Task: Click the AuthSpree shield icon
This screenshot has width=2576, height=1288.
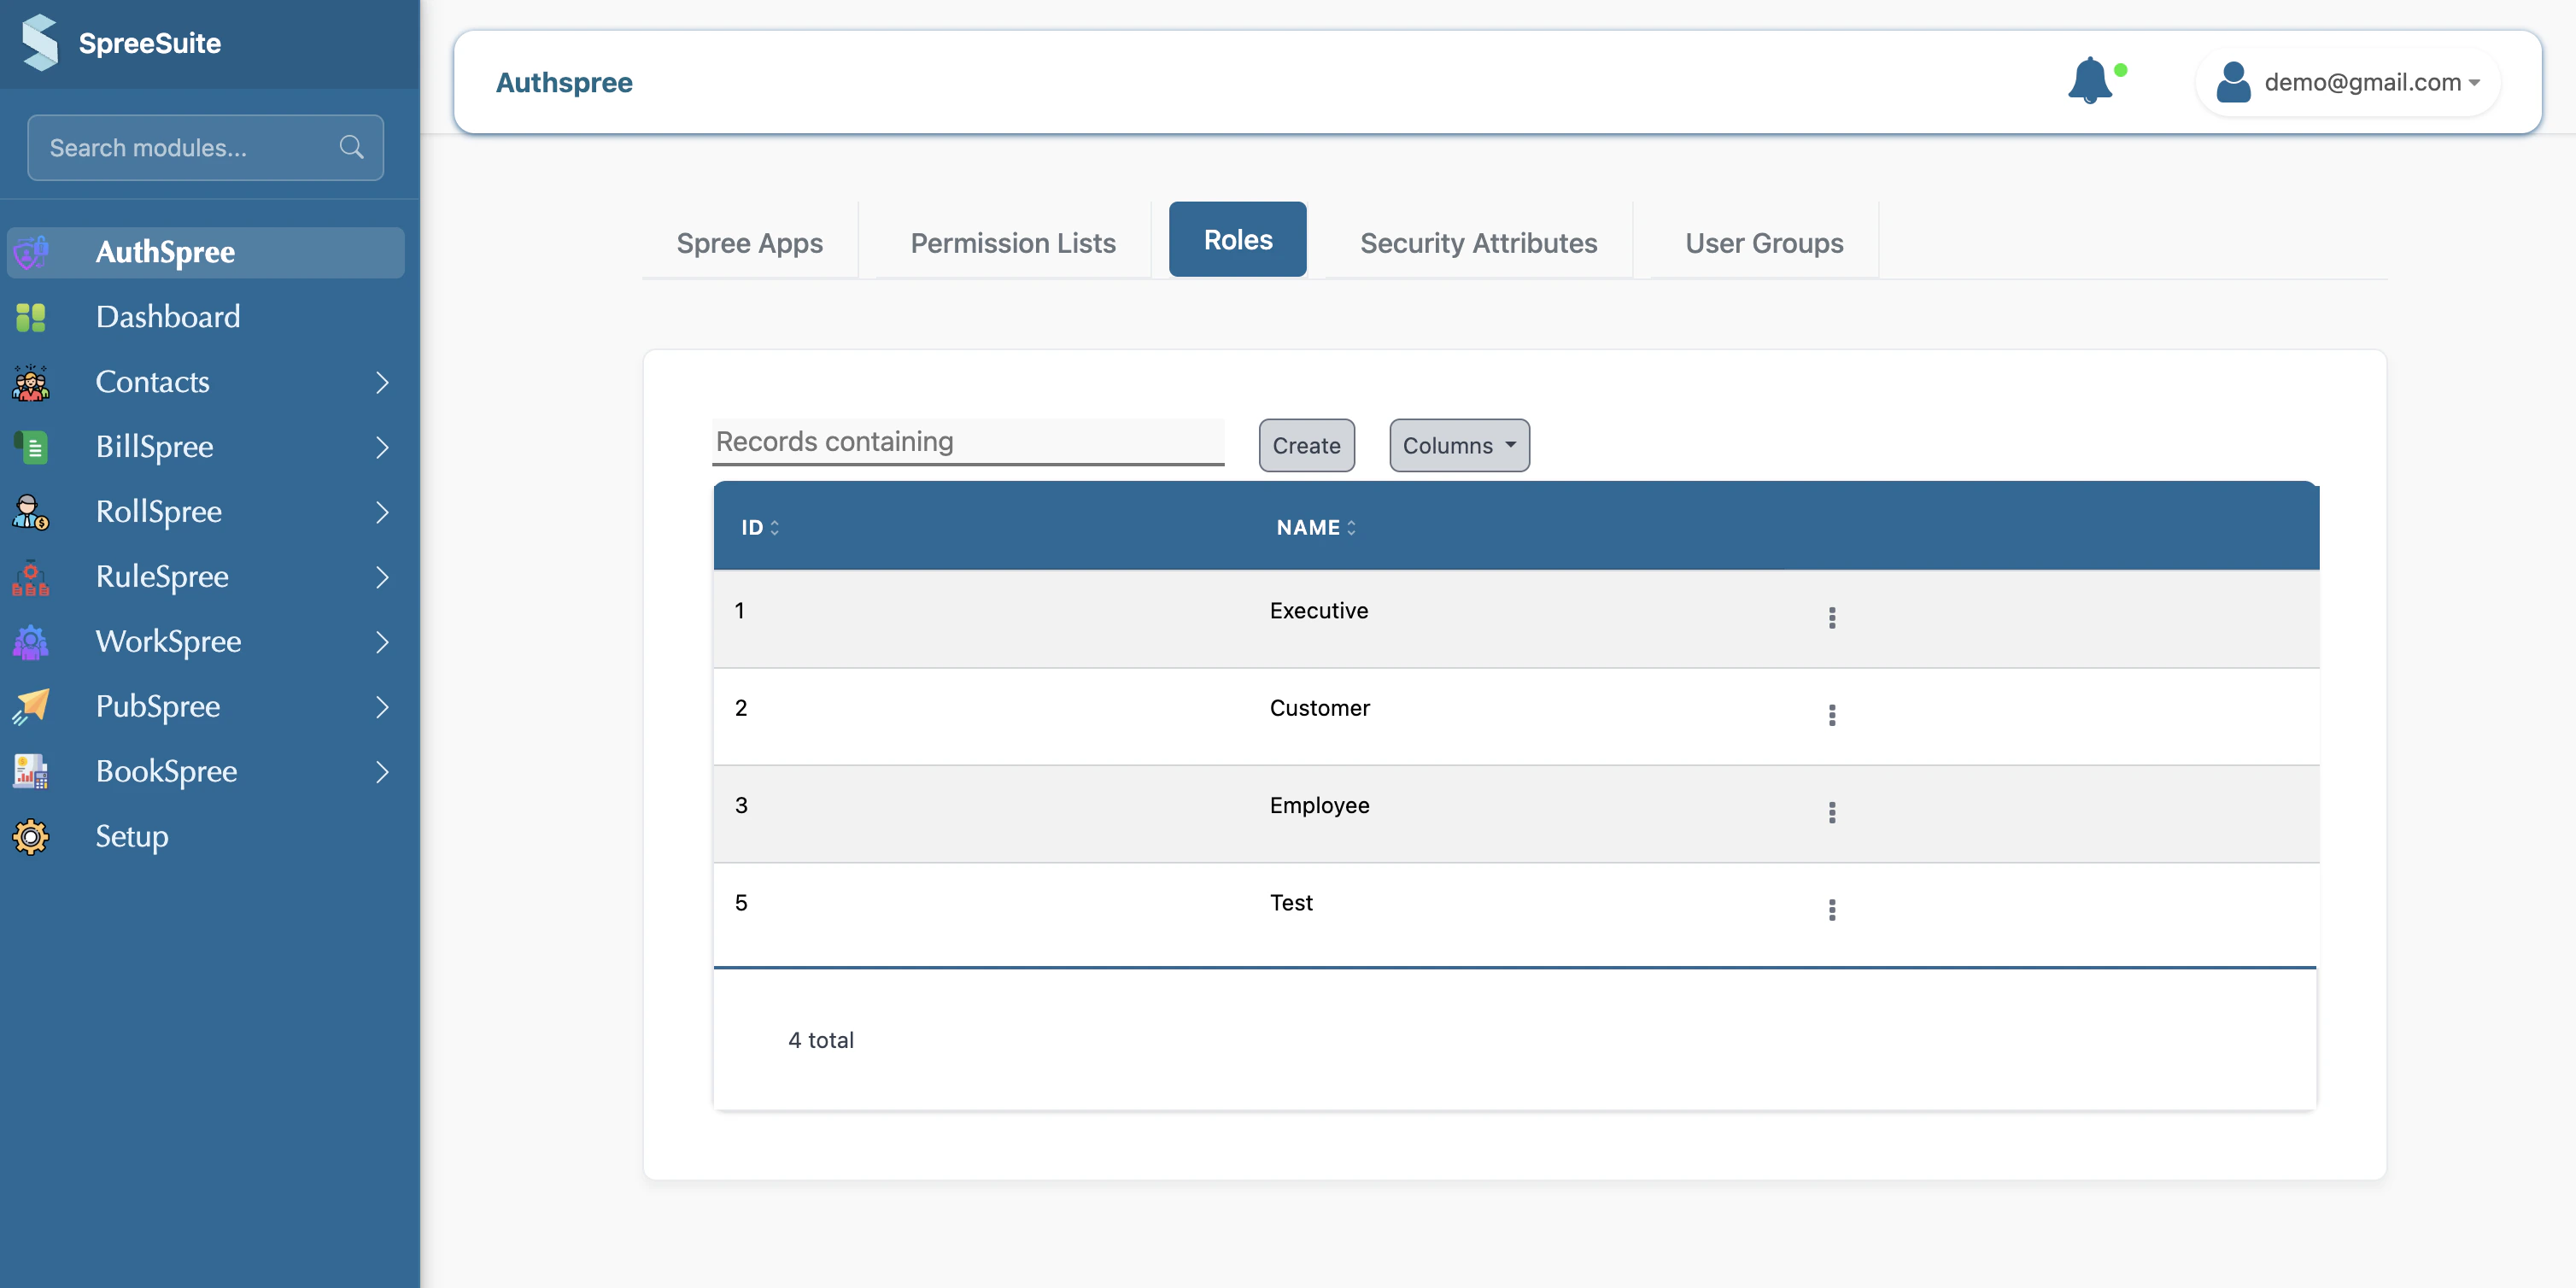Action: tap(31, 252)
